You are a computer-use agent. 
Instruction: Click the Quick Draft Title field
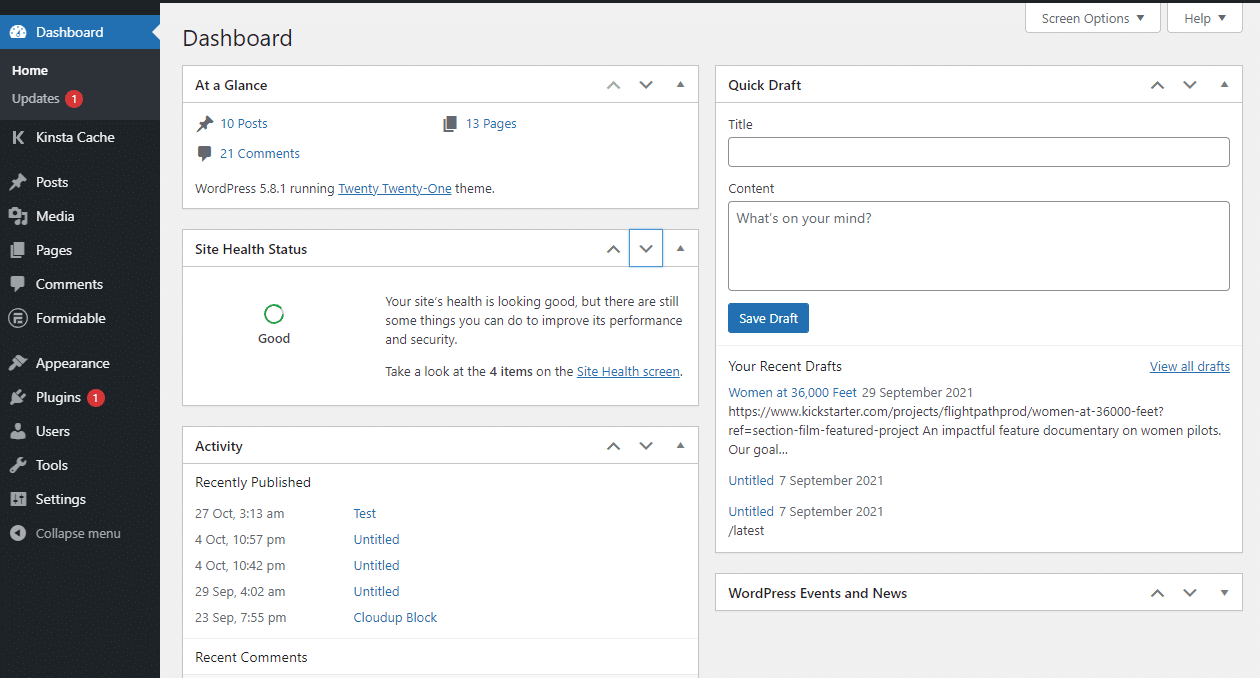(978, 152)
